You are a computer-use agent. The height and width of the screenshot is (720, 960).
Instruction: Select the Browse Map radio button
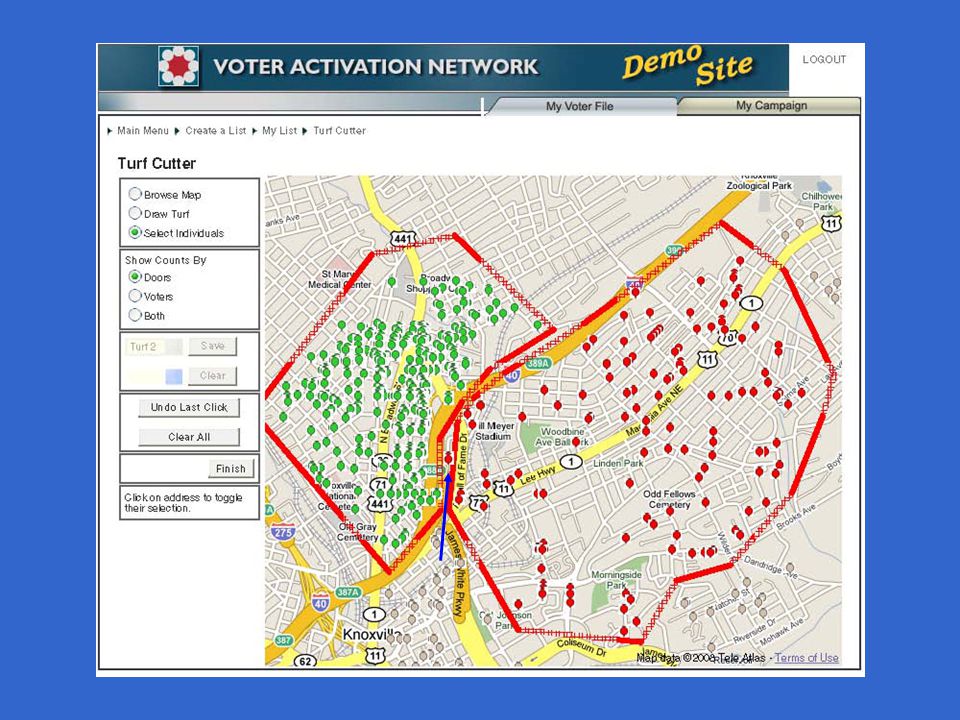(135, 194)
